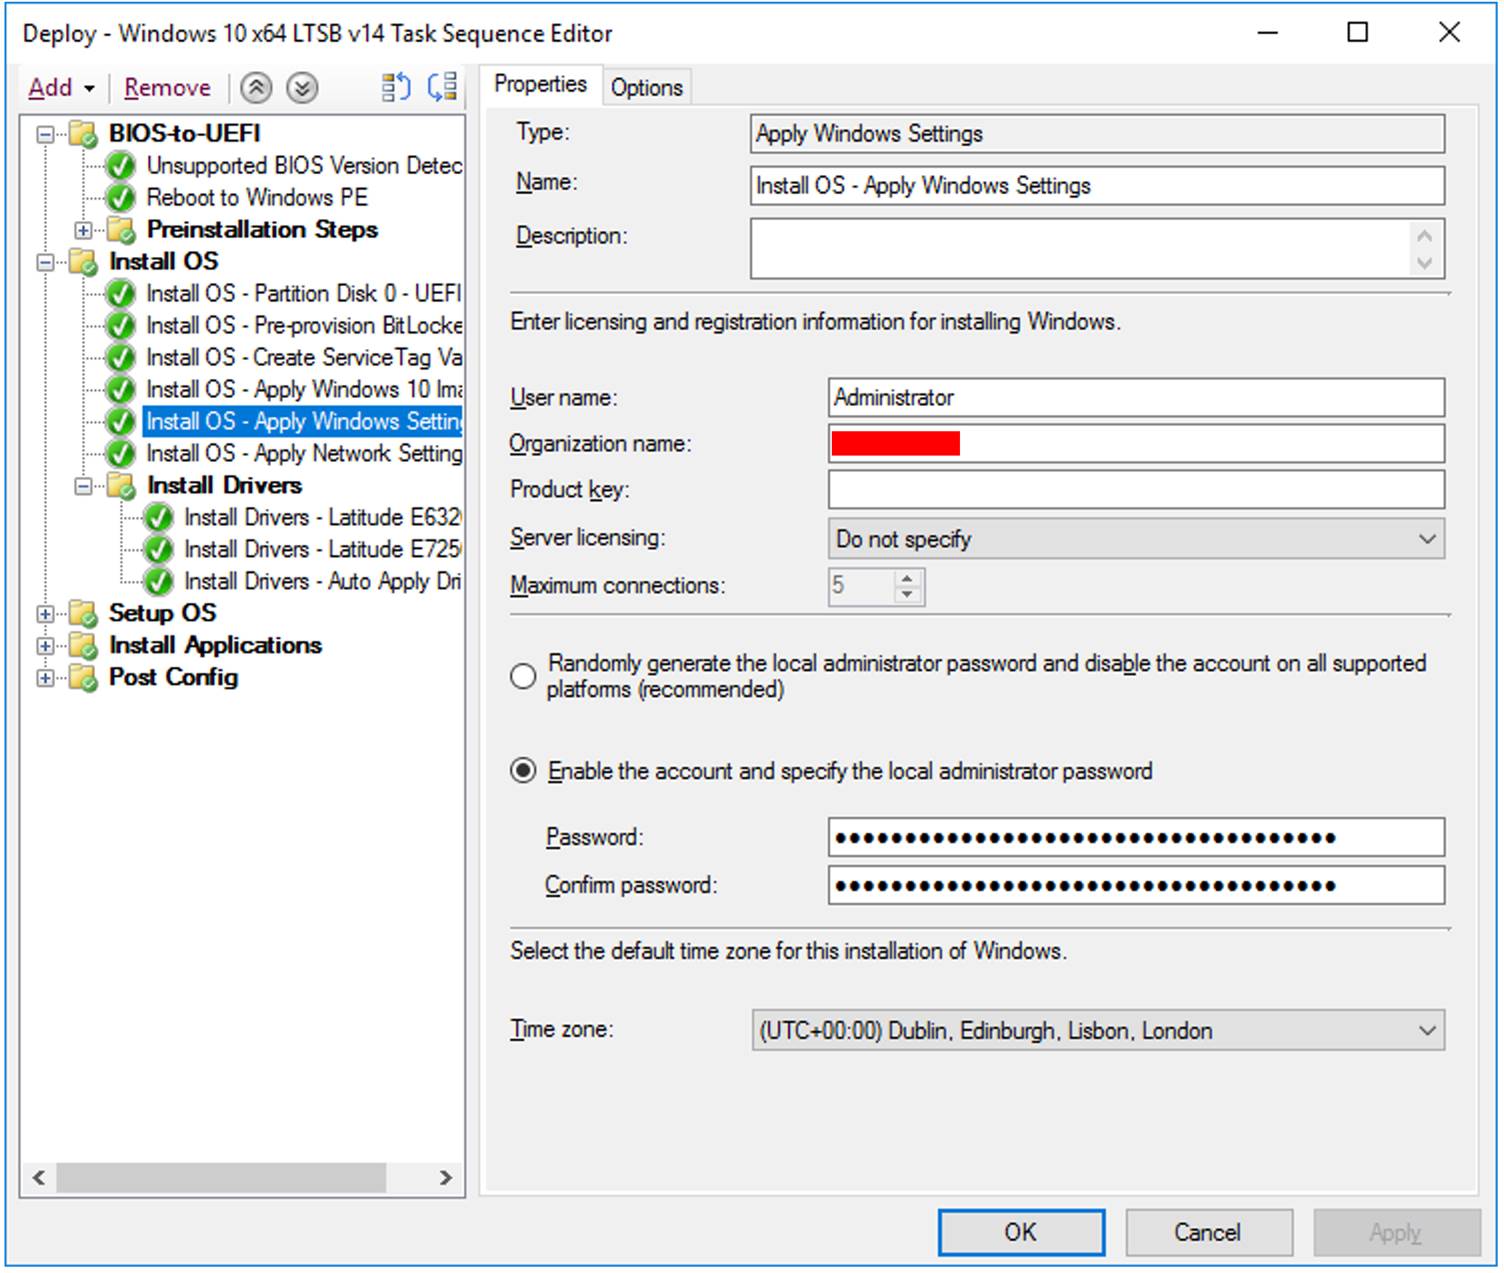Screen dimensions: 1504x1273
Task: Expand the Preinstallation Steps group
Action: (84, 229)
